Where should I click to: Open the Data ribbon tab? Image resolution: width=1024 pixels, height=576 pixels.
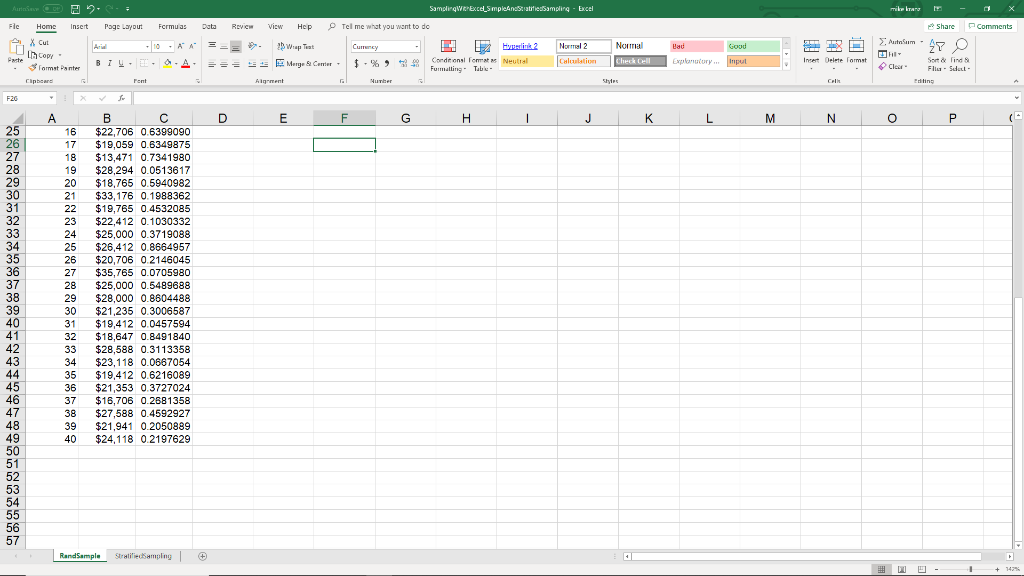point(209,27)
